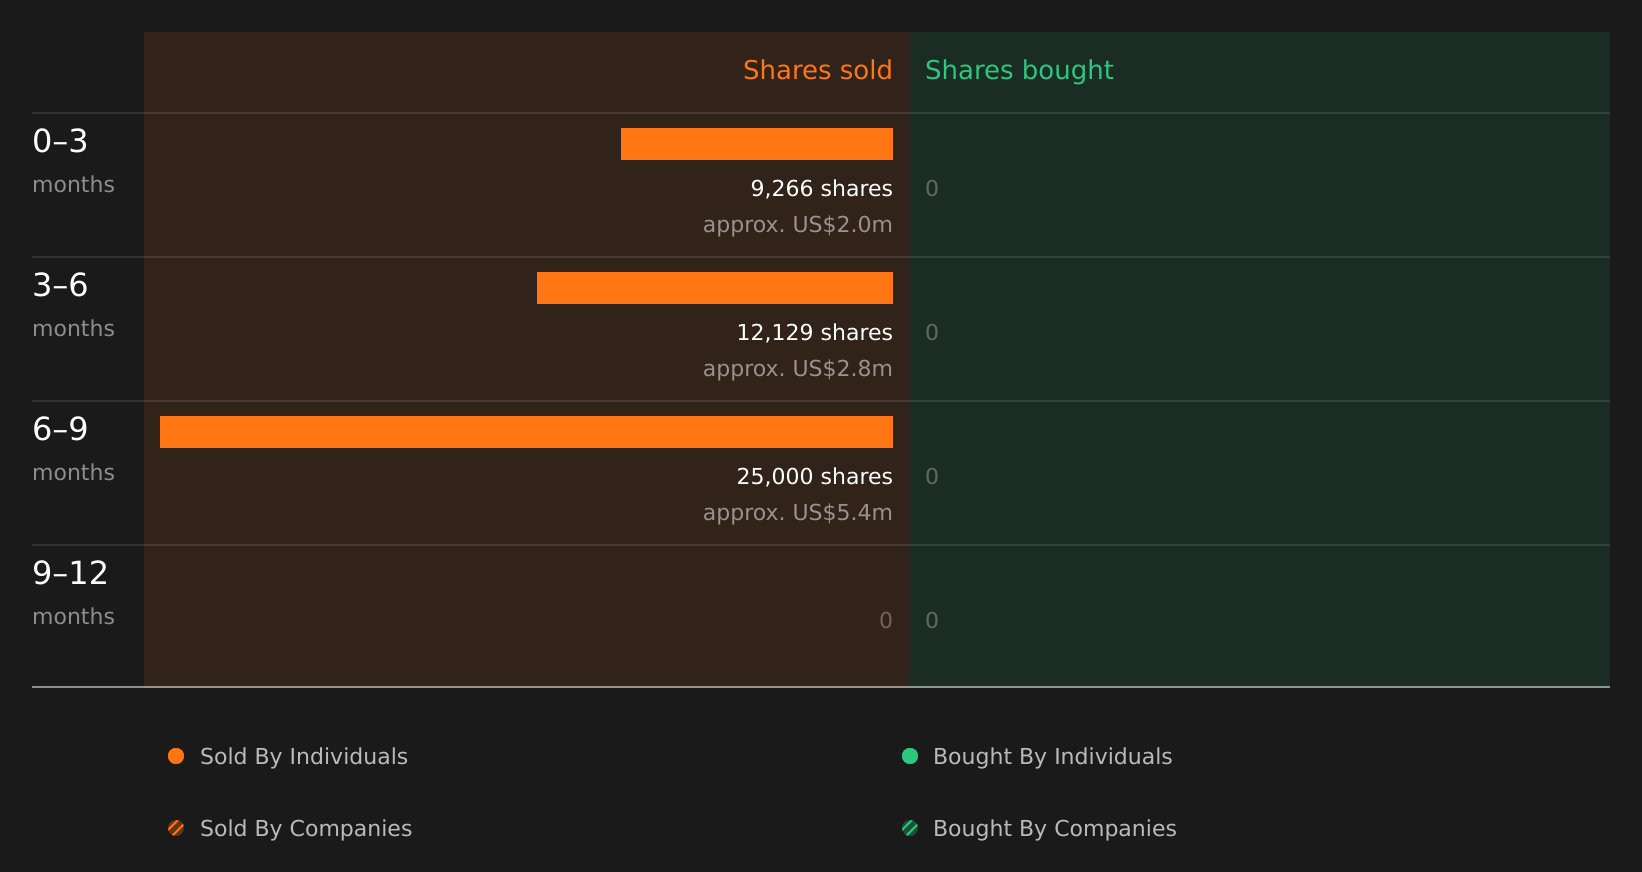The height and width of the screenshot is (872, 1642).
Task: Click the 0–3 months orange bar
Action: tap(757, 144)
